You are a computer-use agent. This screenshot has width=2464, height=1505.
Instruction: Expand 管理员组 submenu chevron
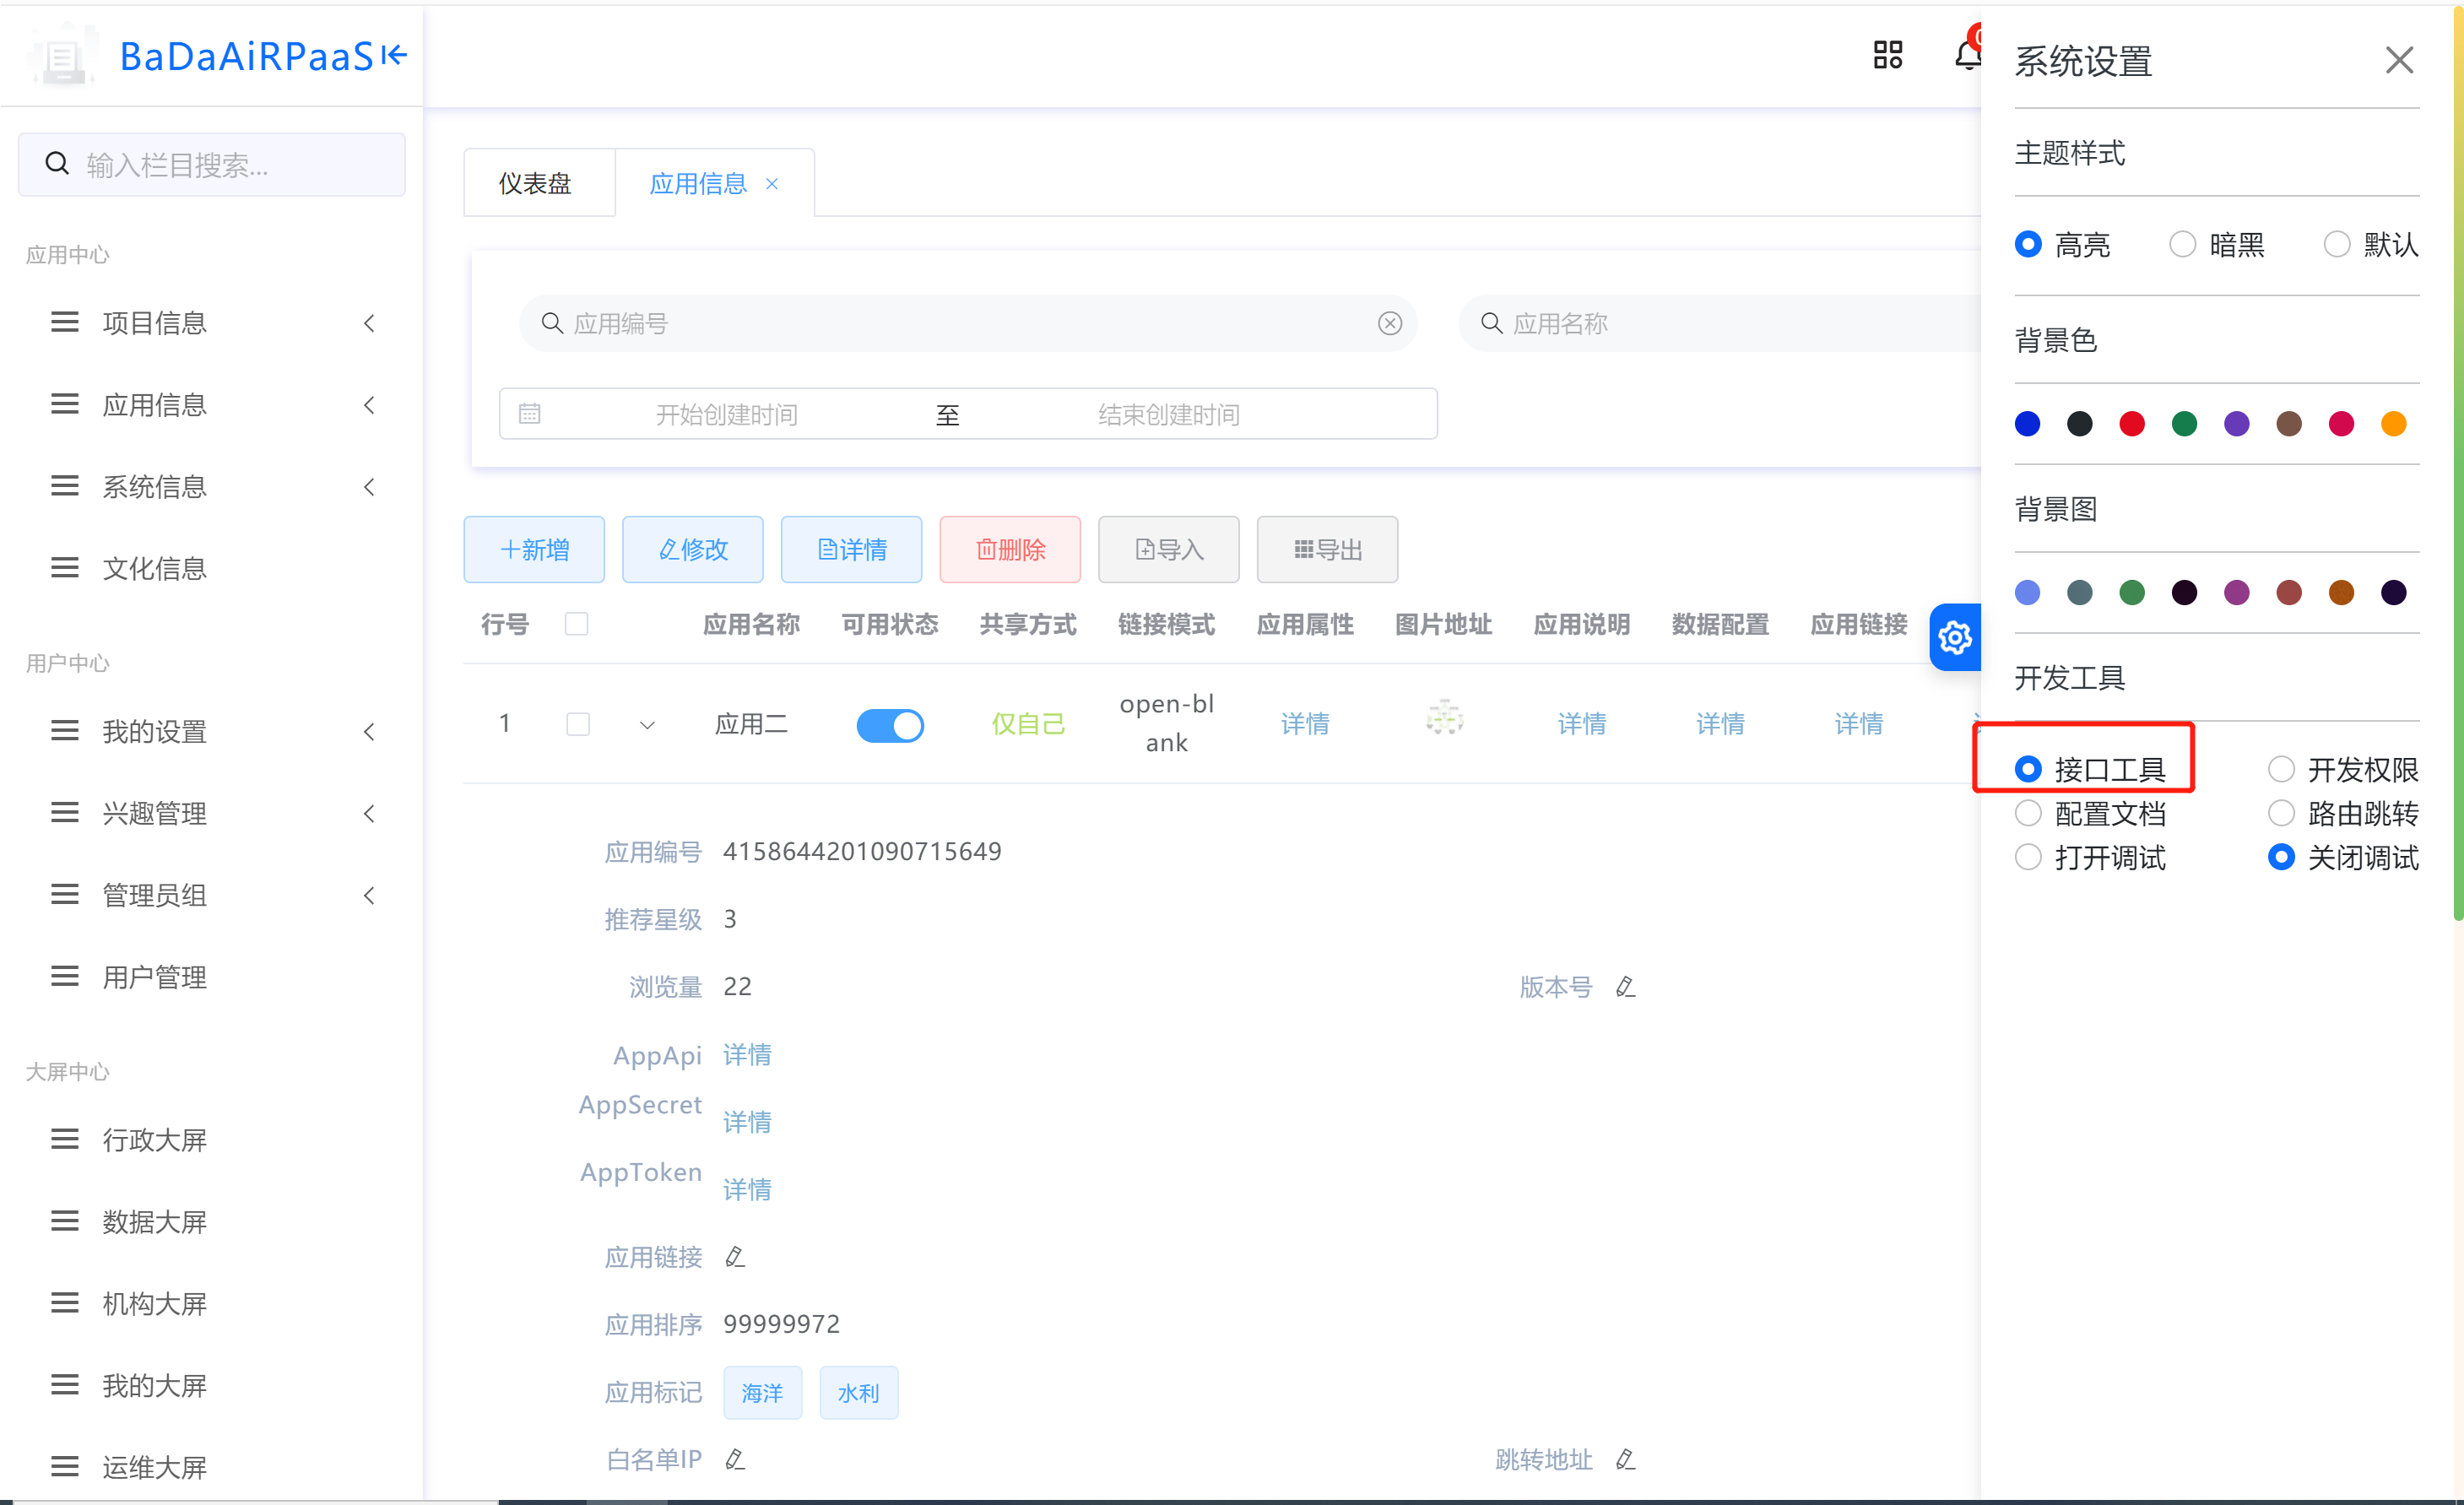coord(369,895)
